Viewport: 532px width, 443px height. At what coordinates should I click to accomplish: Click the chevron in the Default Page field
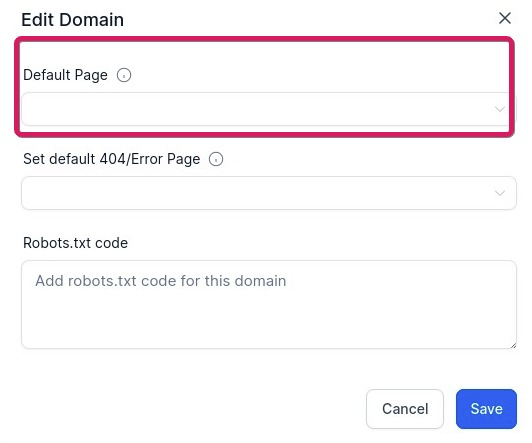click(x=499, y=109)
